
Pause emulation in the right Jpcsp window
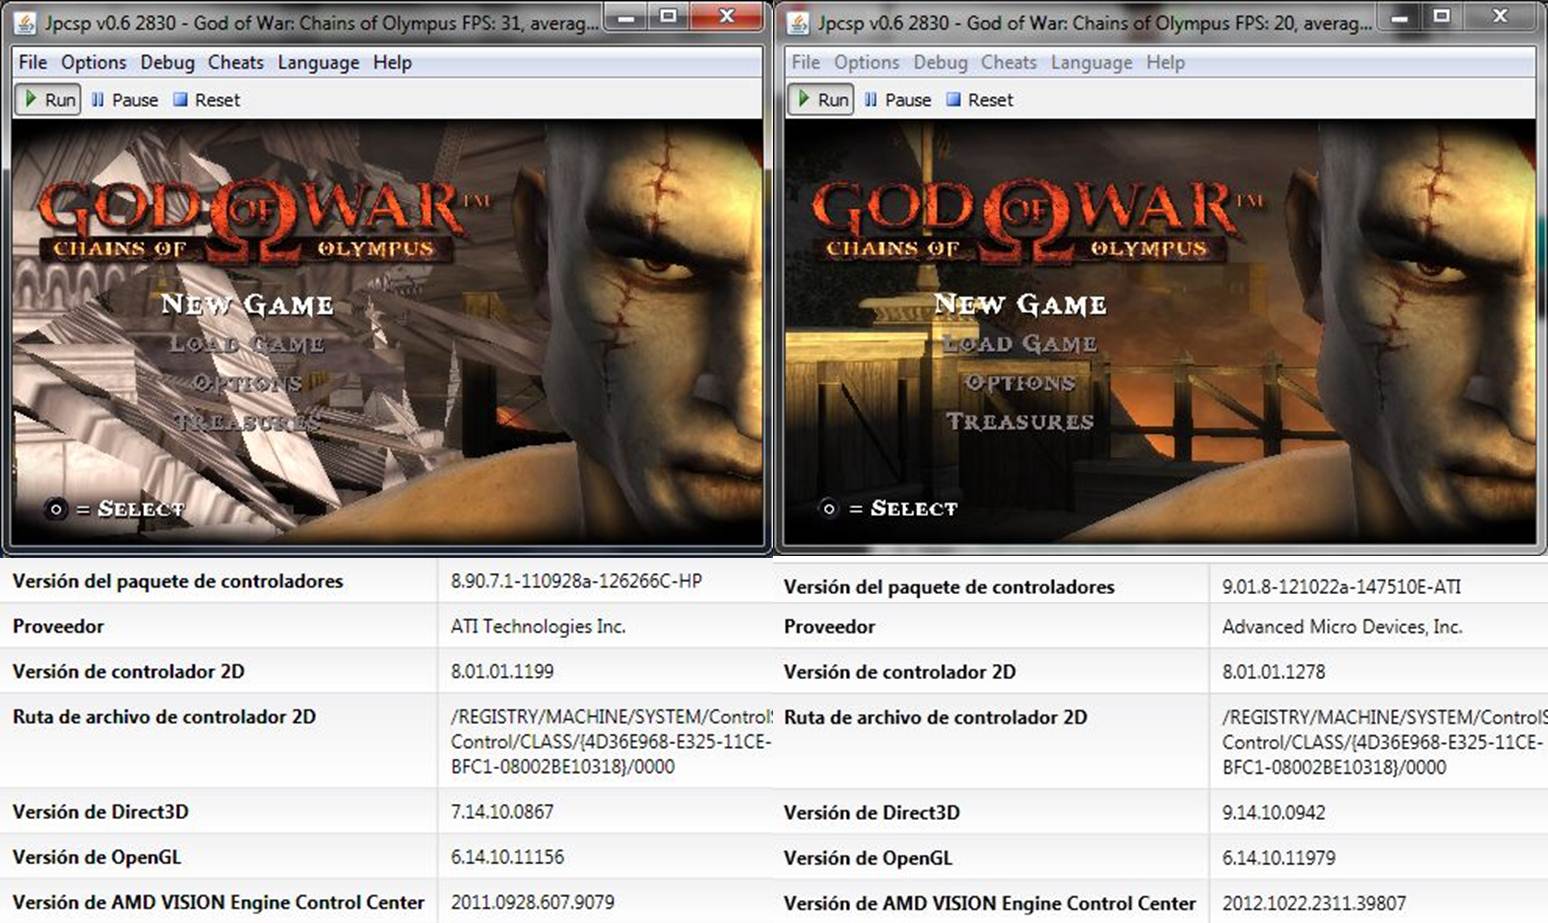click(x=898, y=100)
